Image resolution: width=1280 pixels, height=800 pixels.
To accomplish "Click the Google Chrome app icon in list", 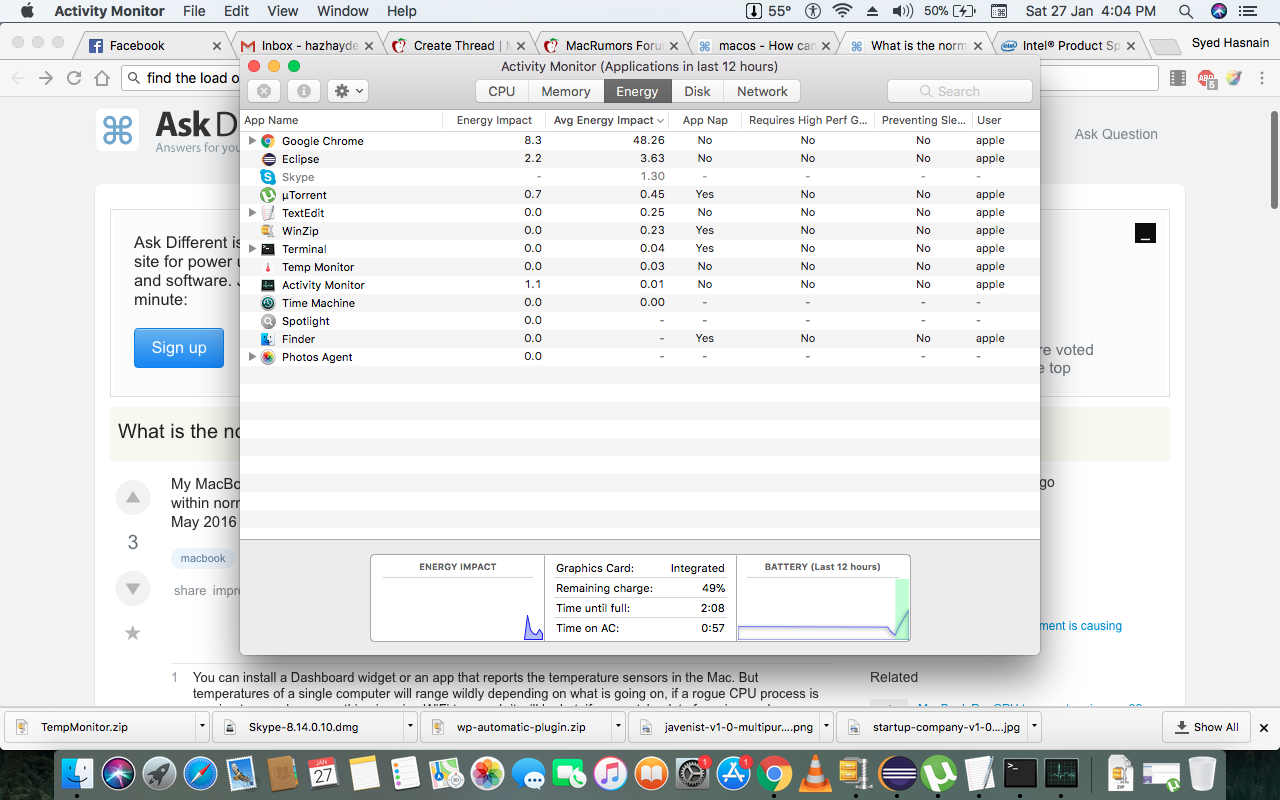I will [268, 141].
